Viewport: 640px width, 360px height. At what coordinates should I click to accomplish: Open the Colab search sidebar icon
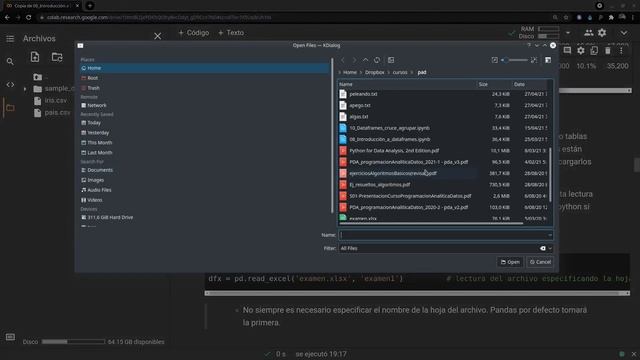coord(10,62)
